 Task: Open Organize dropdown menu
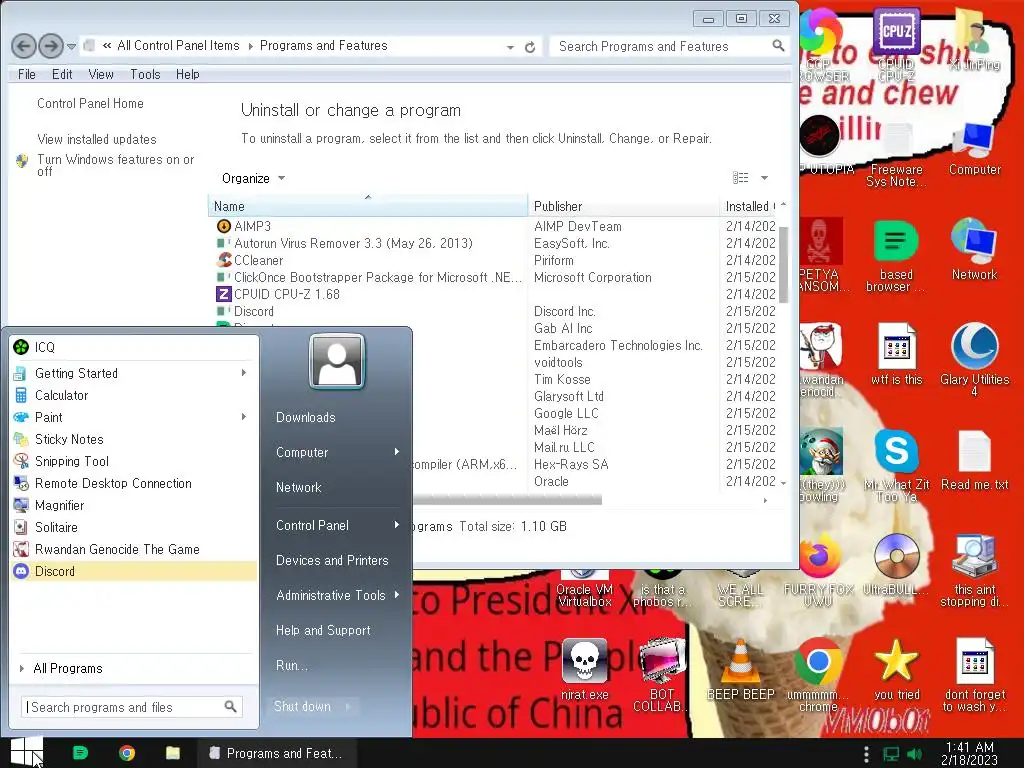click(x=253, y=178)
